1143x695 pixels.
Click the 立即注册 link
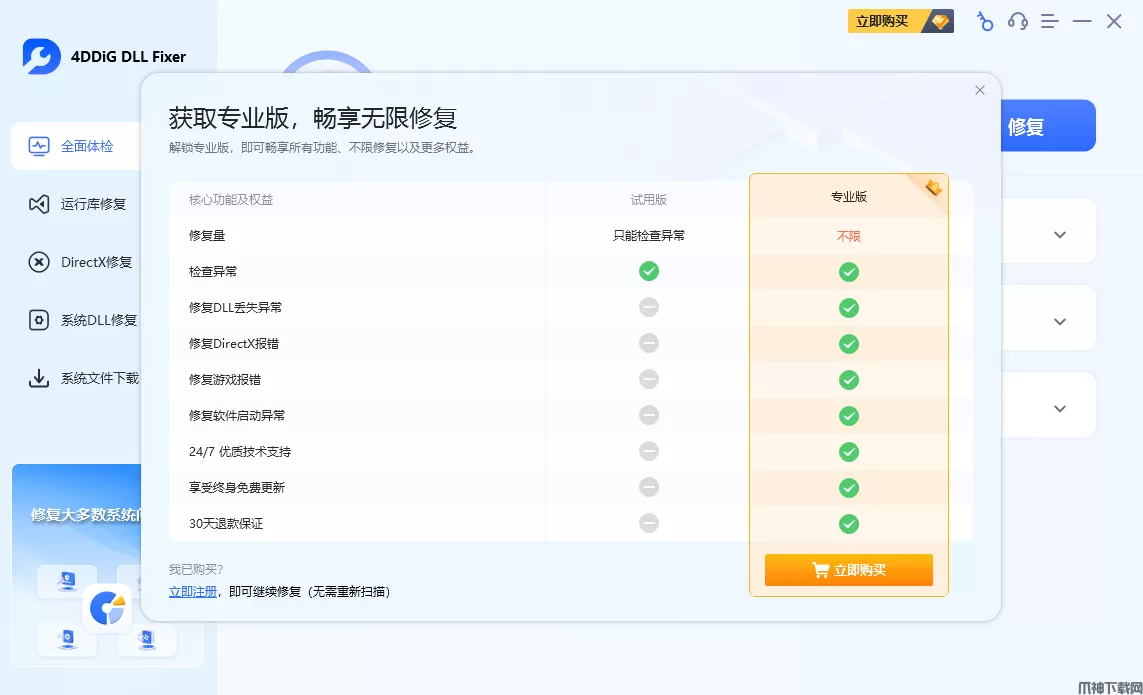click(193, 592)
